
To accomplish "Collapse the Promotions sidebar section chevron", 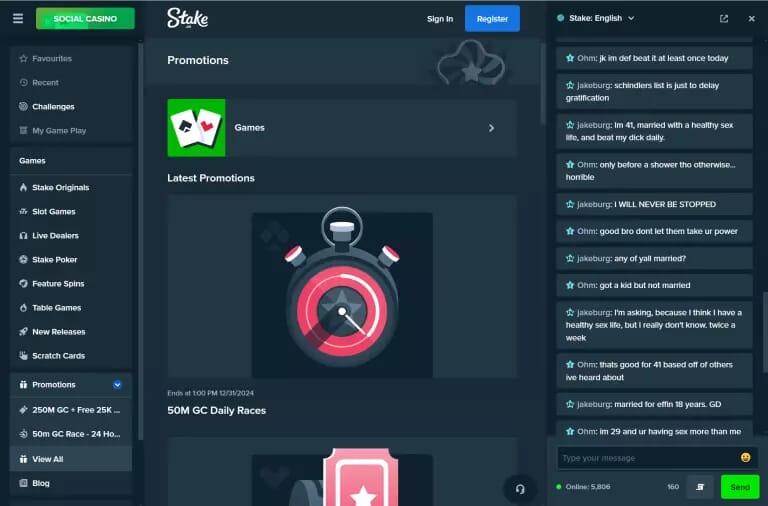I will click(117, 385).
